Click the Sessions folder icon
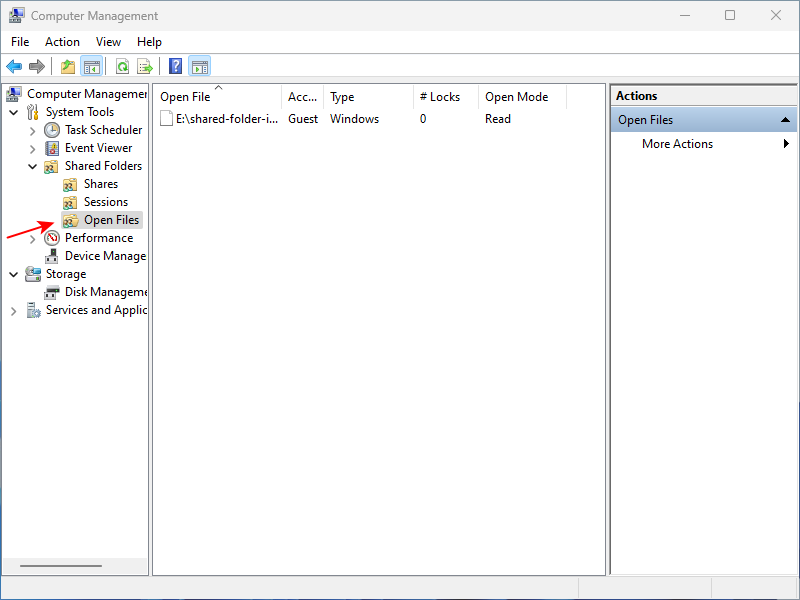Image resolution: width=800 pixels, height=600 pixels. point(70,202)
